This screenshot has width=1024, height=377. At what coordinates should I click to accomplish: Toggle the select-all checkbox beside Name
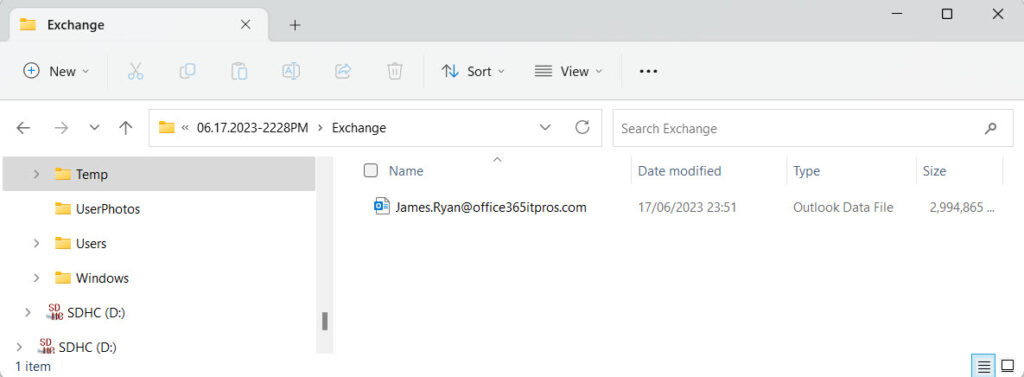371,171
